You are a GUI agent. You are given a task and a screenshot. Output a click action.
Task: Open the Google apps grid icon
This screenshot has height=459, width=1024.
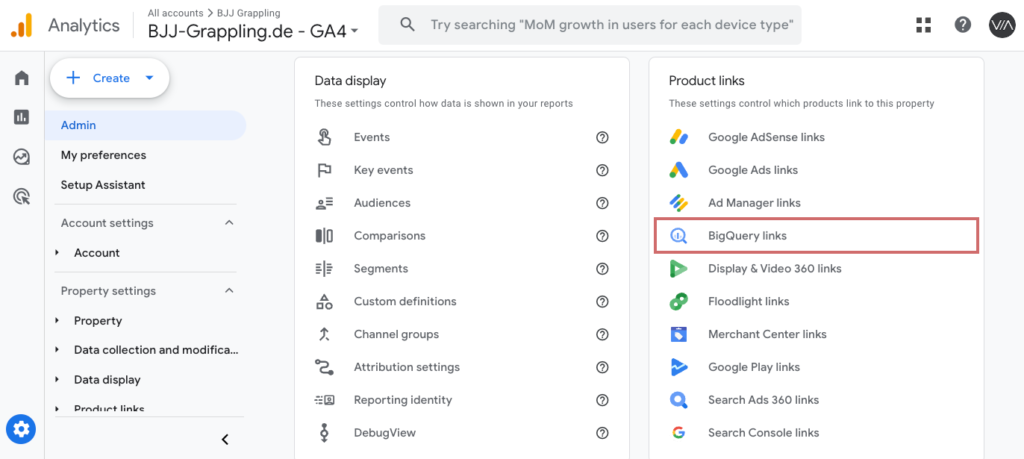(x=923, y=25)
